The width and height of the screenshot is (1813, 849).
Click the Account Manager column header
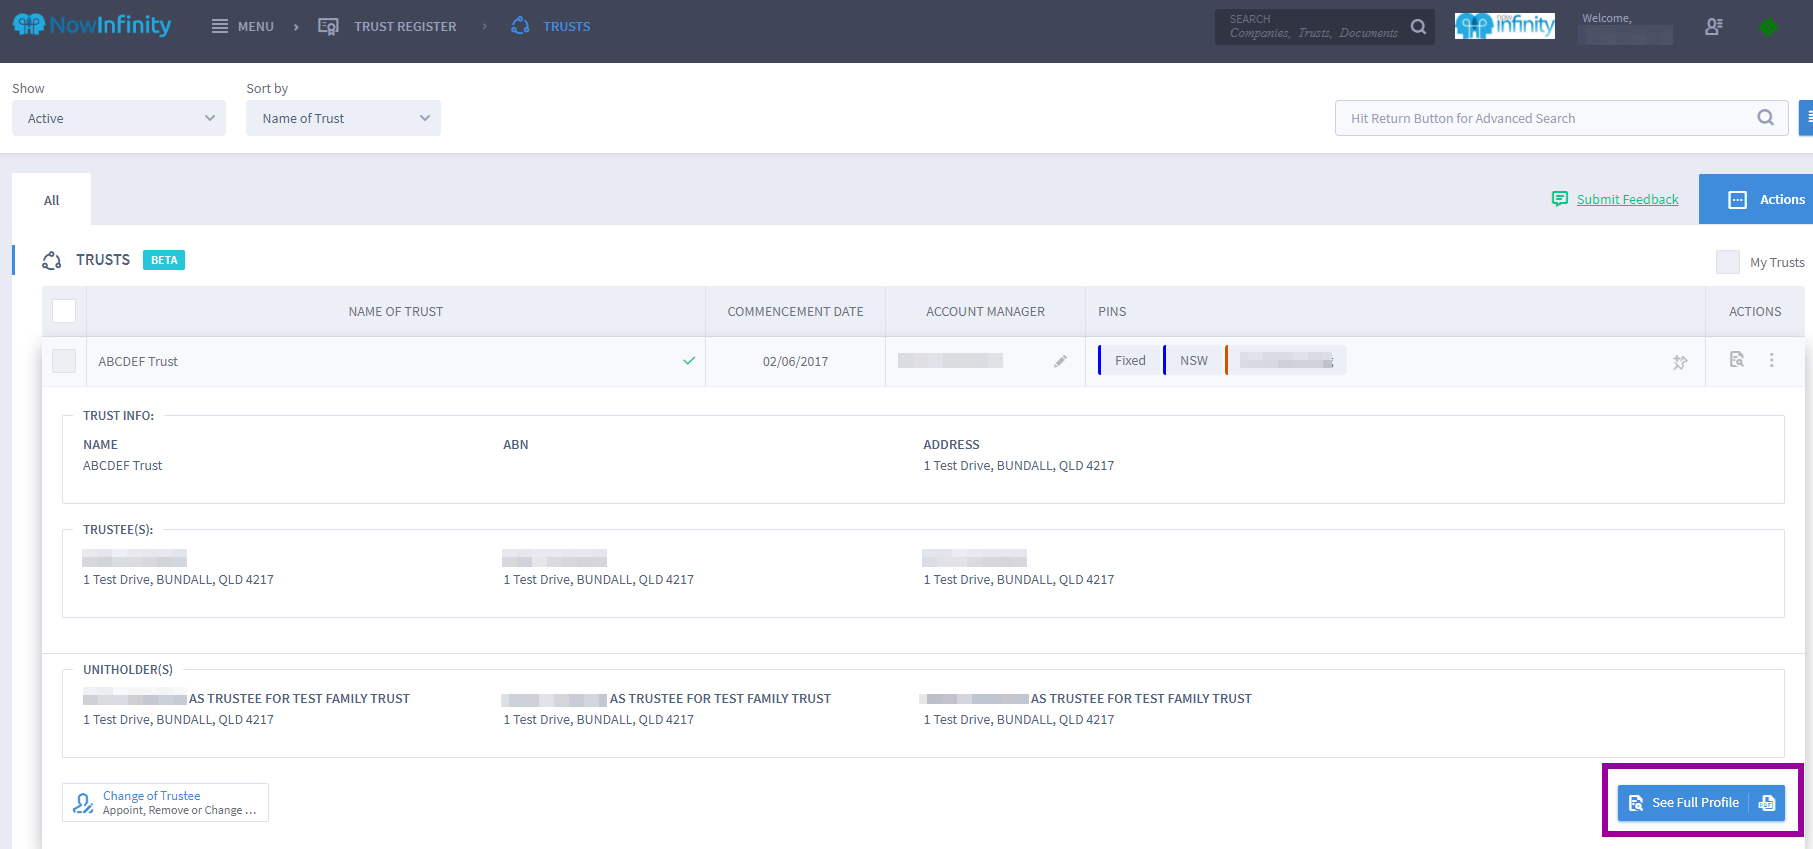point(985,312)
